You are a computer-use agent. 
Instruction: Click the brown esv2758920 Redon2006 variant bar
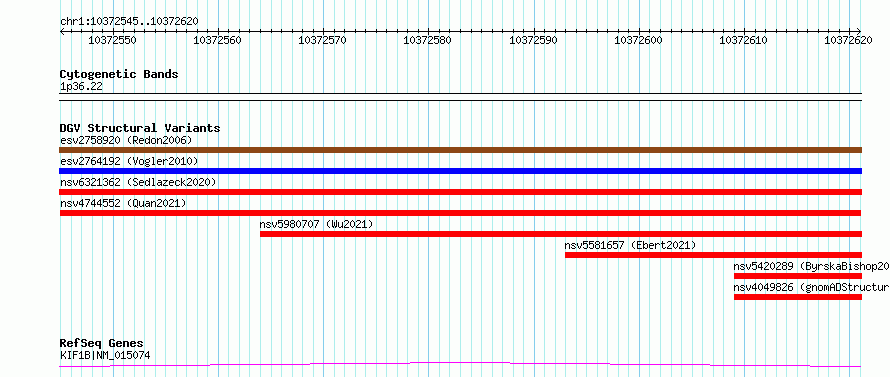[460, 150]
